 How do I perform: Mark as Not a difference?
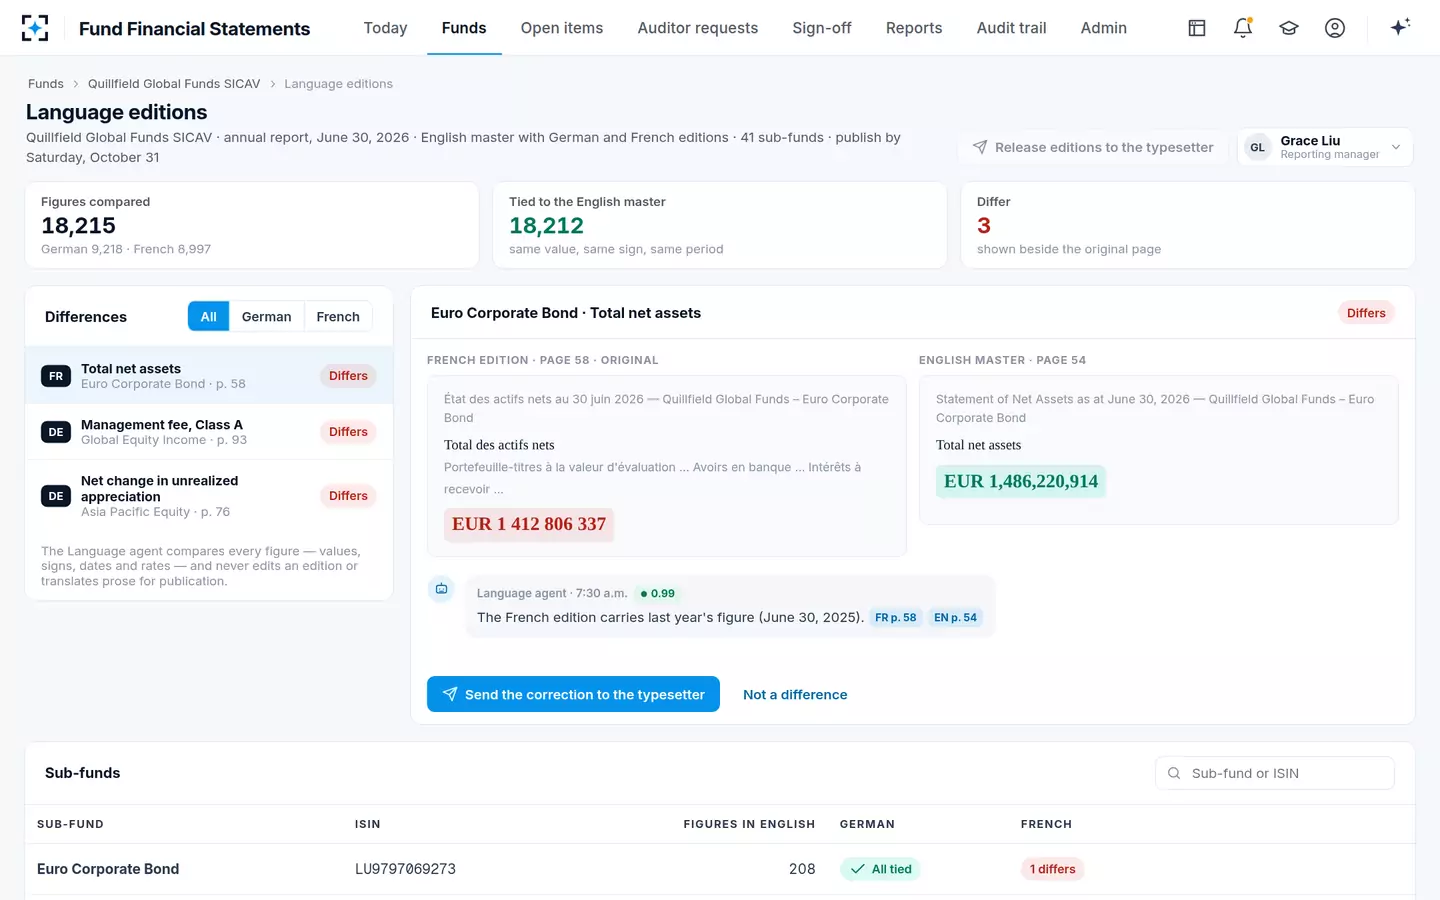click(x=795, y=694)
